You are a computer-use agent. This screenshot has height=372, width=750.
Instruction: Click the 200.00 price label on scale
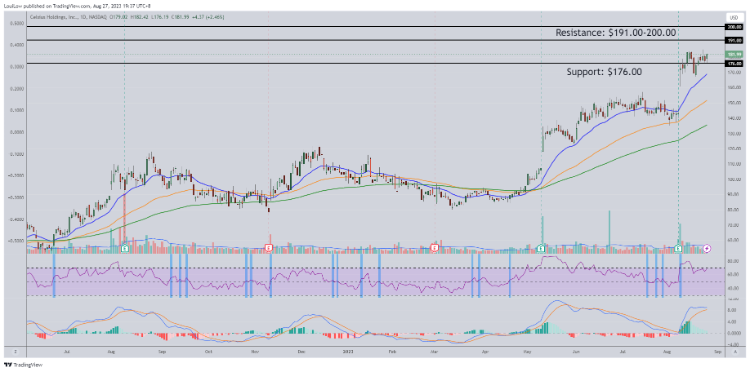[x=734, y=27]
